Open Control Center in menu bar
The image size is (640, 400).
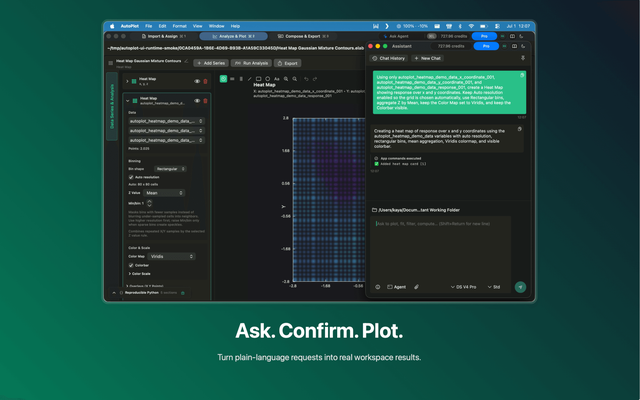coord(497,26)
